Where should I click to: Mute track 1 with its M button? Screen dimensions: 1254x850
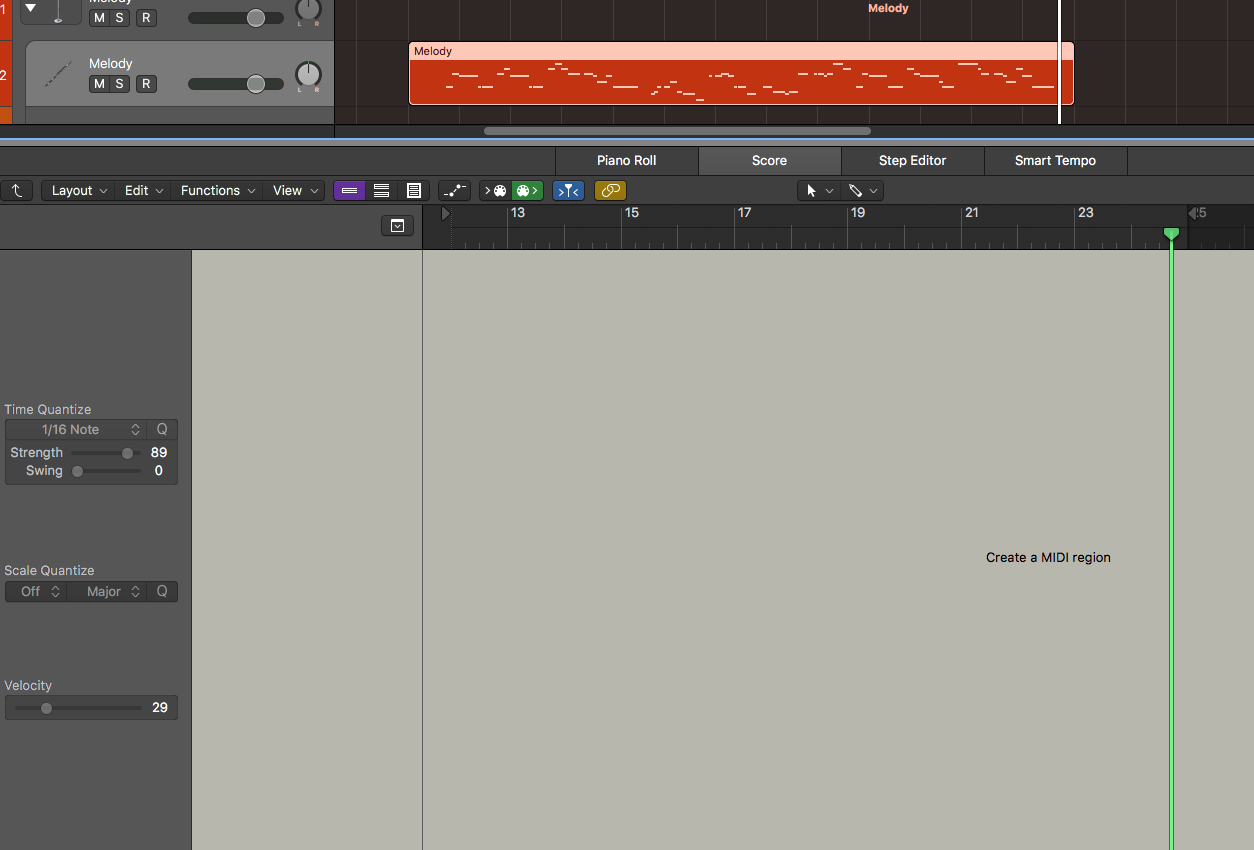[99, 18]
